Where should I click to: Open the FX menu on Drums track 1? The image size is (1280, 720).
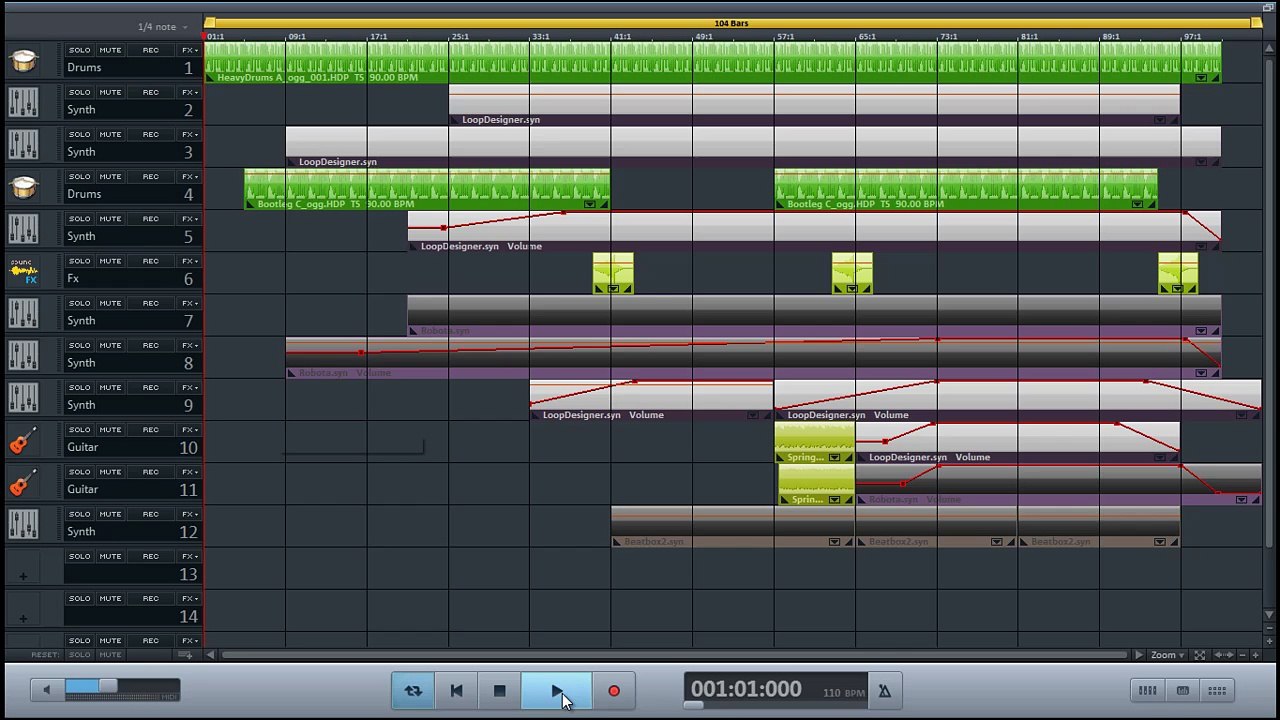click(x=189, y=50)
